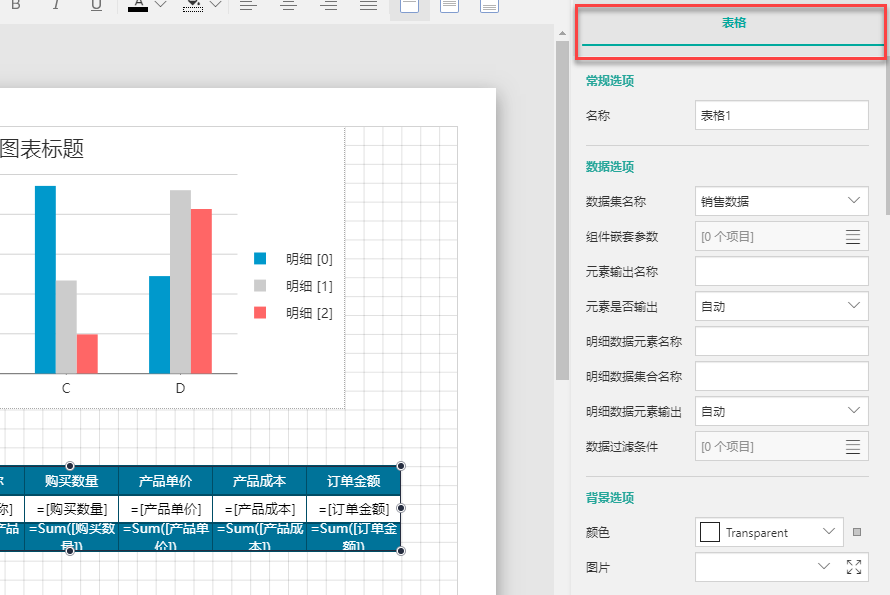Toggle underline text formatting
This screenshot has width=890, height=595.
[96, 5]
